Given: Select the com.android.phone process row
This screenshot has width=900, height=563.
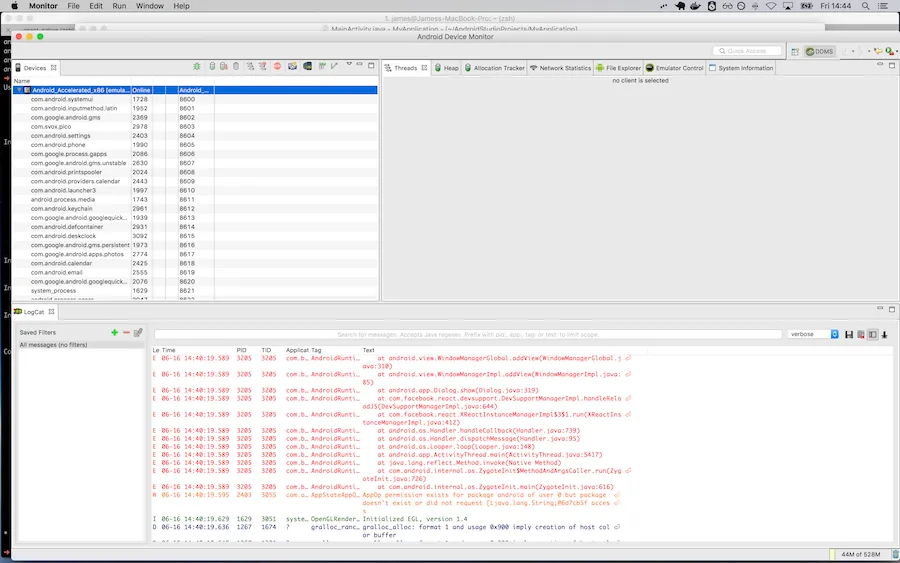Looking at the screenshot, I should point(195,145).
